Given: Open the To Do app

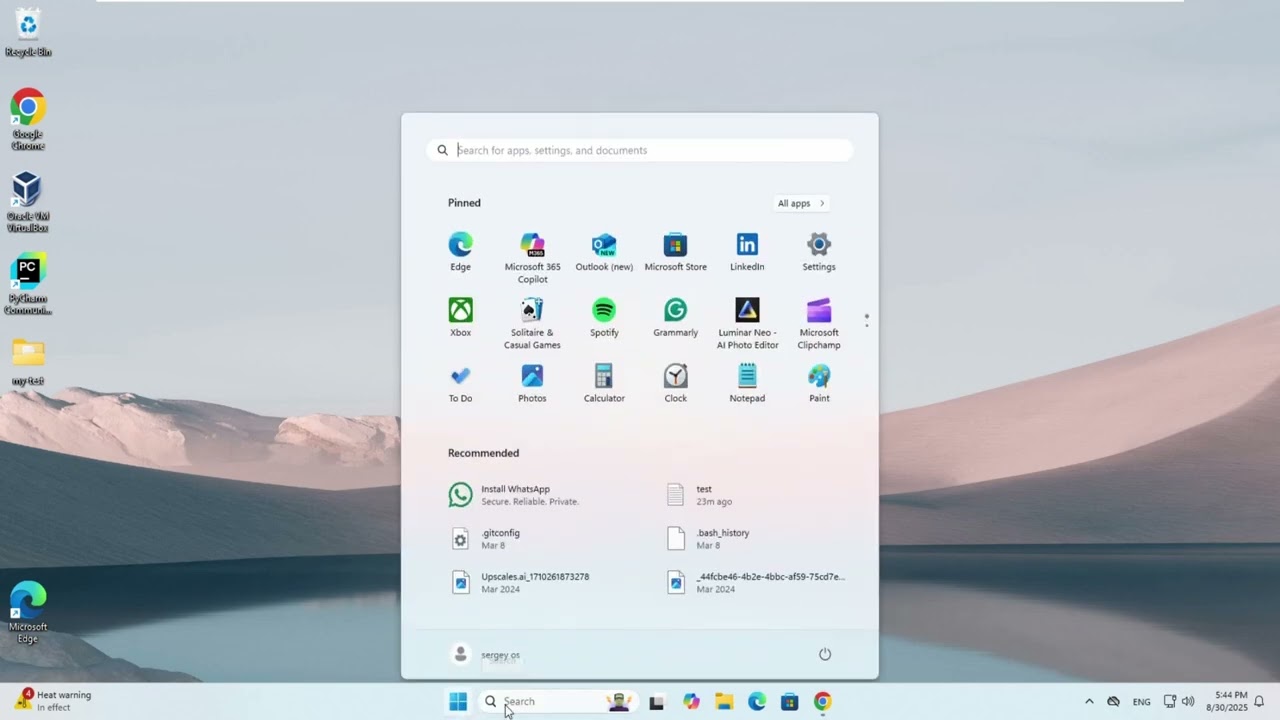Looking at the screenshot, I should (460, 384).
